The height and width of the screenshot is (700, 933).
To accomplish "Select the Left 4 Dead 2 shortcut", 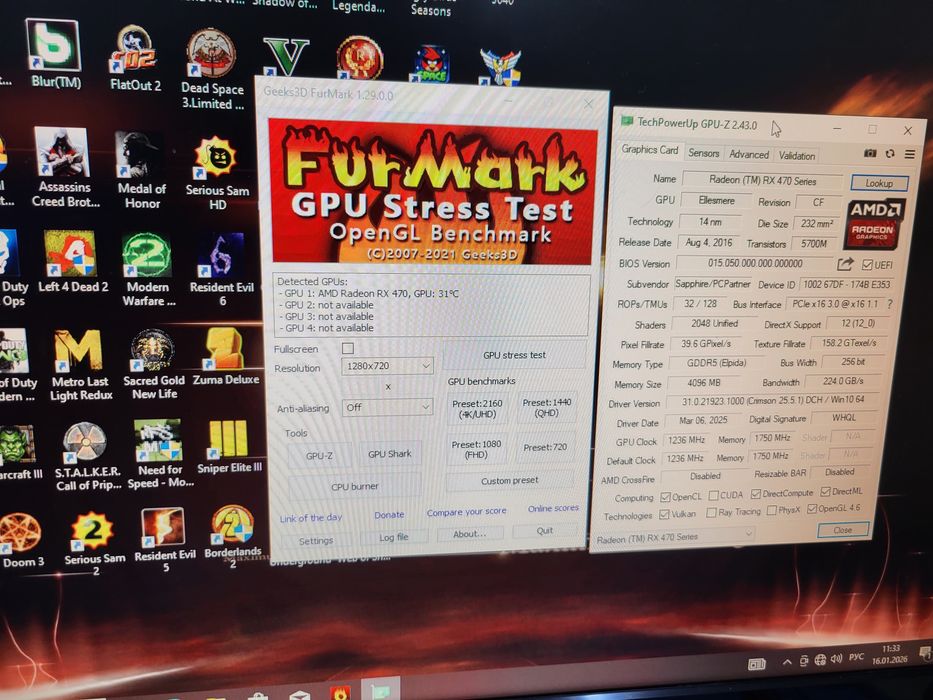I will pos(73,262).
